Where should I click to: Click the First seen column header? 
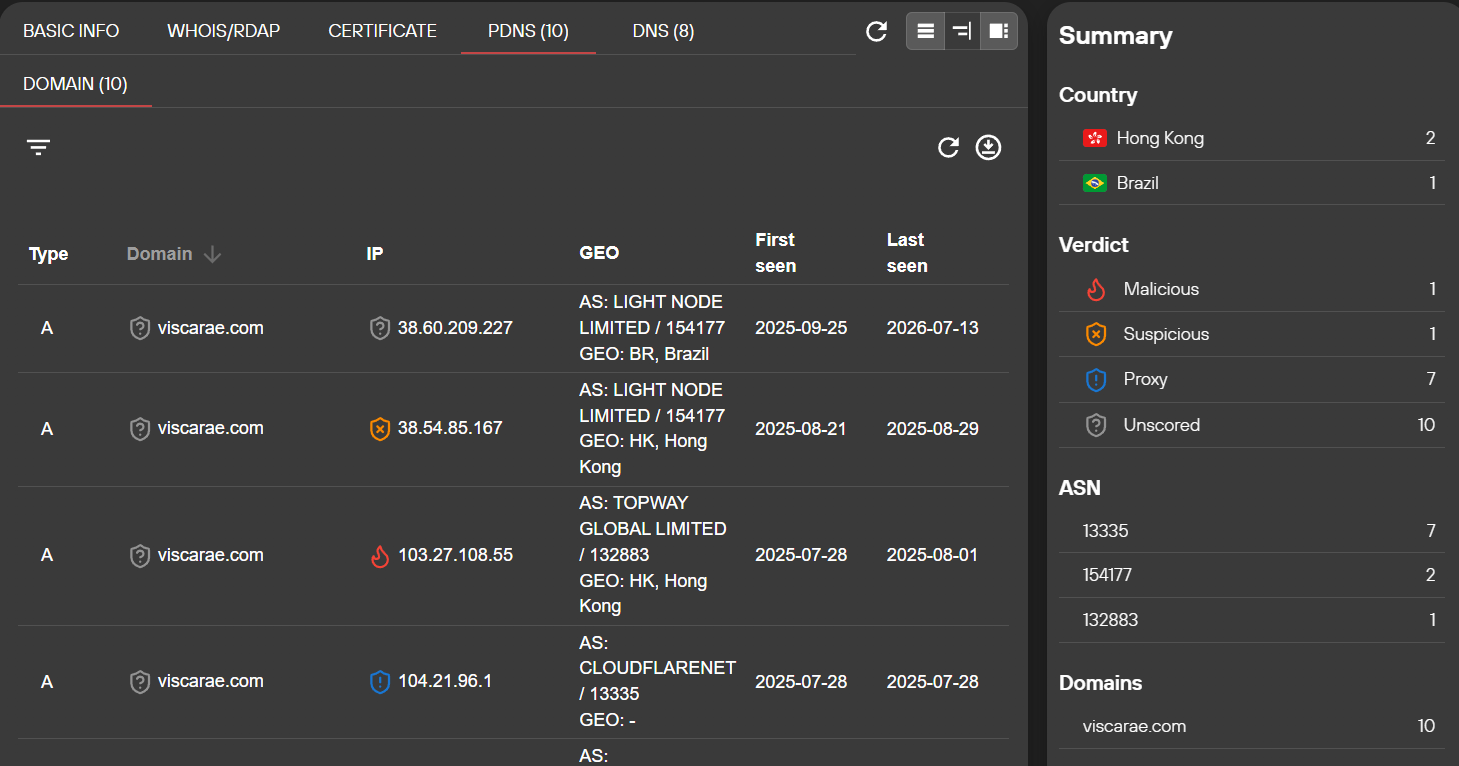point(776,253)
